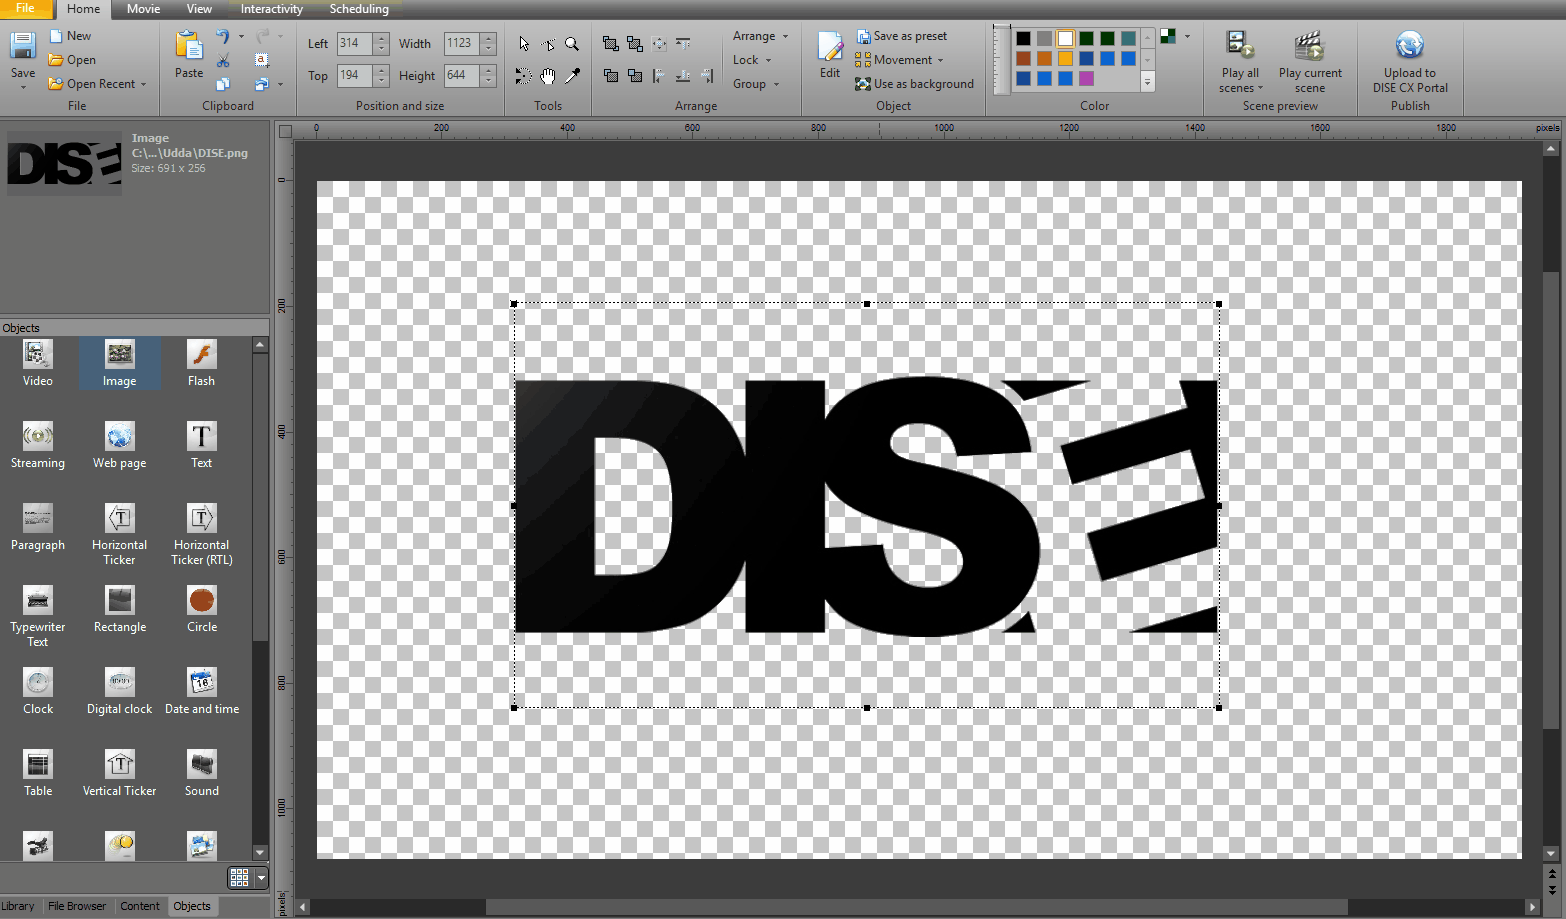Increase the Height value stepper
The width and height of the screenshot is (1566, 919).
pyautogui.click(x=488, y=70)
